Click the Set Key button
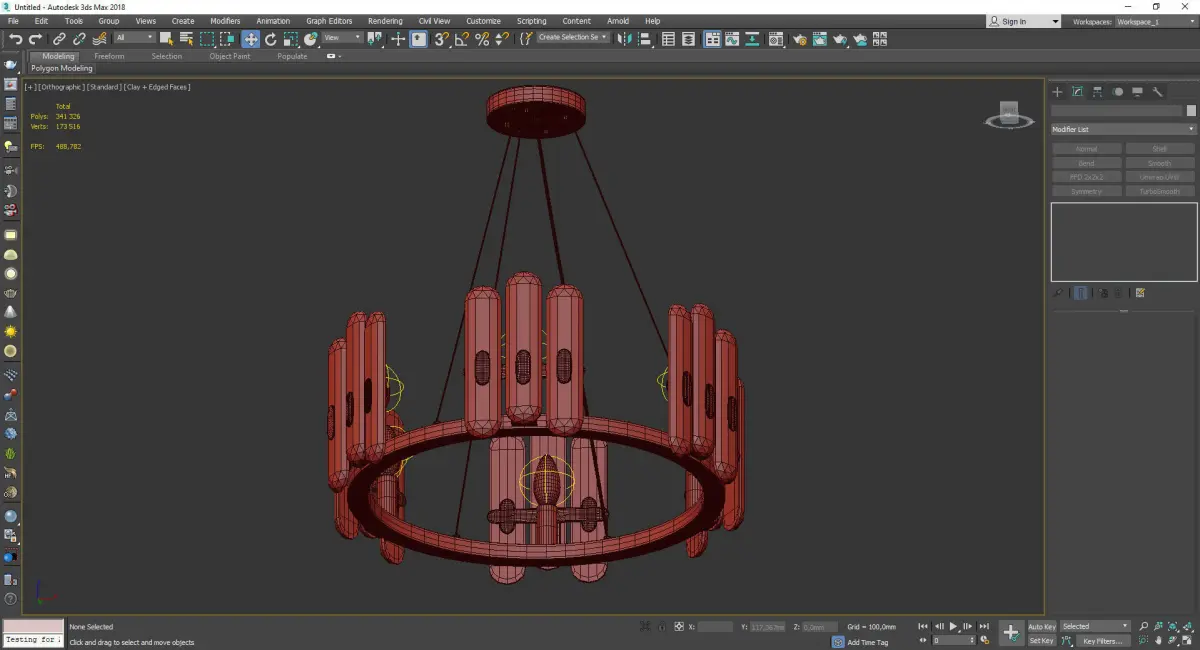The width and height of the screenshot is (1200, 650). coord(1042,641)
